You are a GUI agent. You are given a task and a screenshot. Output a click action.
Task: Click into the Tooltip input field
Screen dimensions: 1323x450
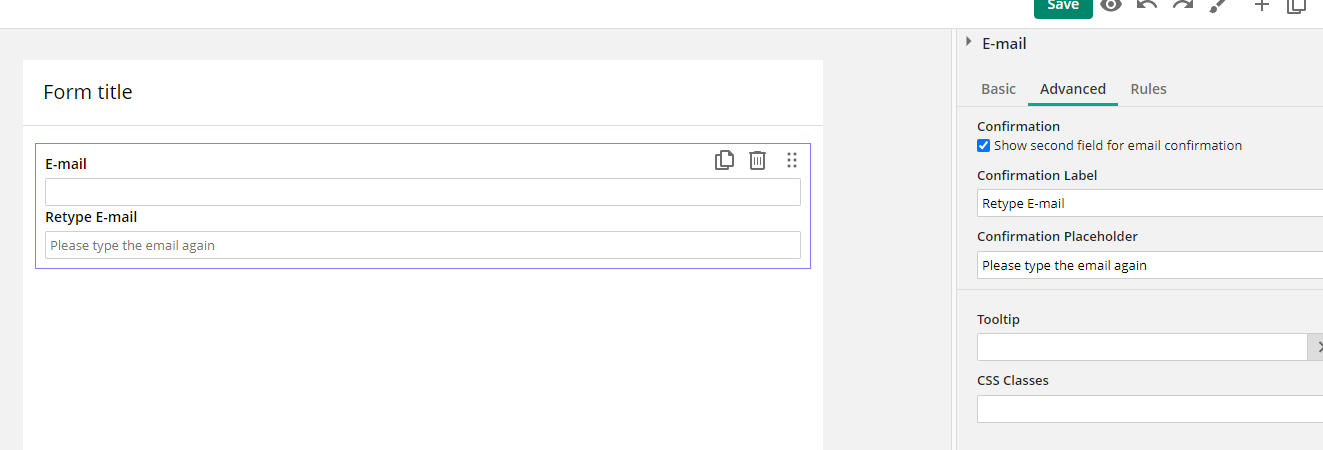point(1142,347)
